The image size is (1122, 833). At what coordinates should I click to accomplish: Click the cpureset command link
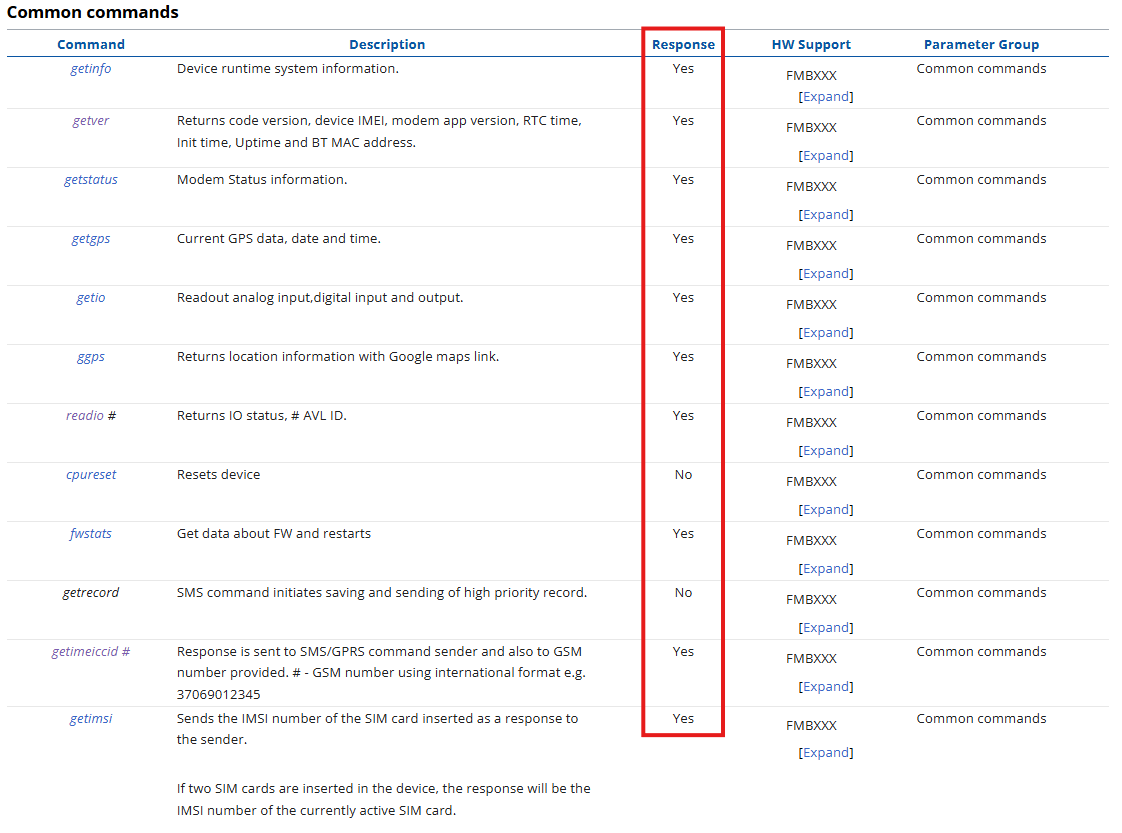[x=90, y=475]
